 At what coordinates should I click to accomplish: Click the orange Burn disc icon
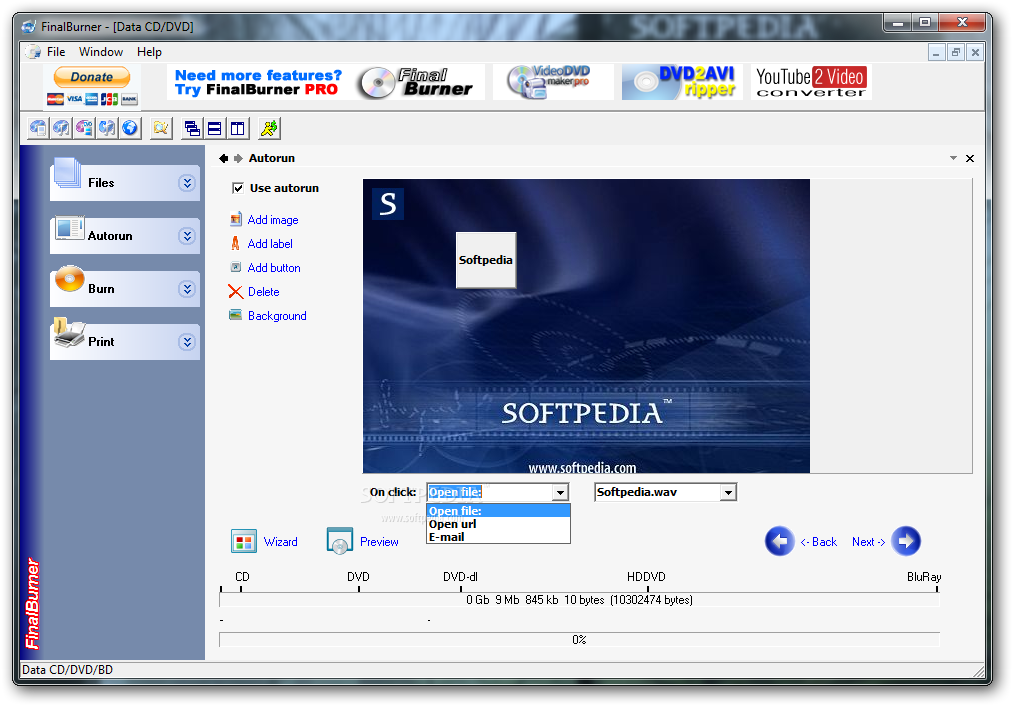coord(70,279)
